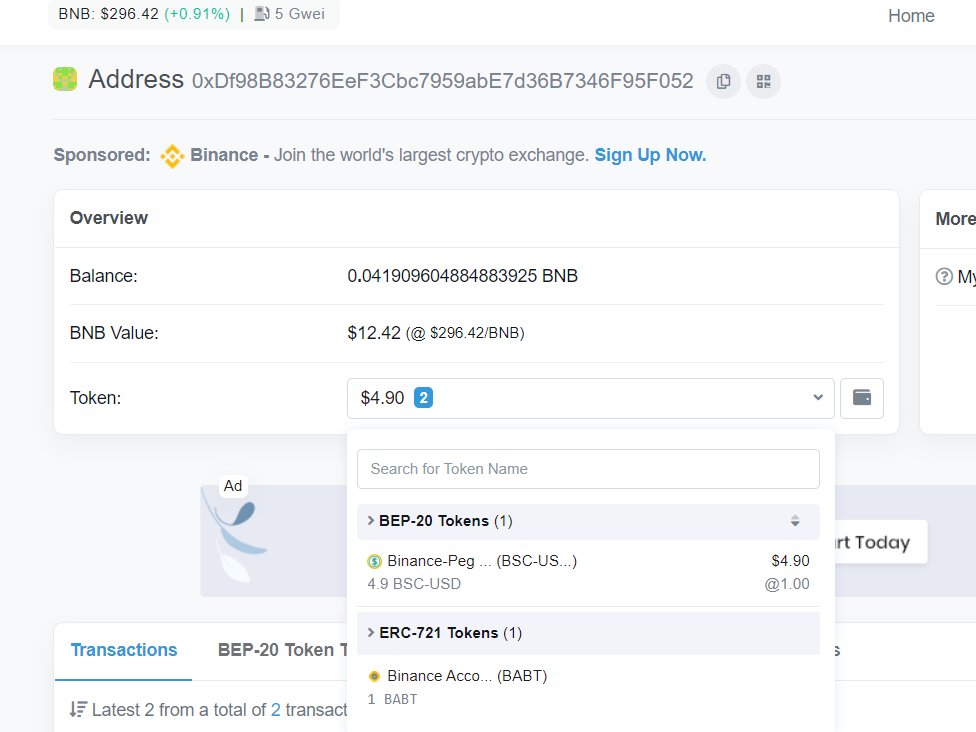
Task: Click the balance 0.041909604884883925 BNB value
Action: click(462, 276)
